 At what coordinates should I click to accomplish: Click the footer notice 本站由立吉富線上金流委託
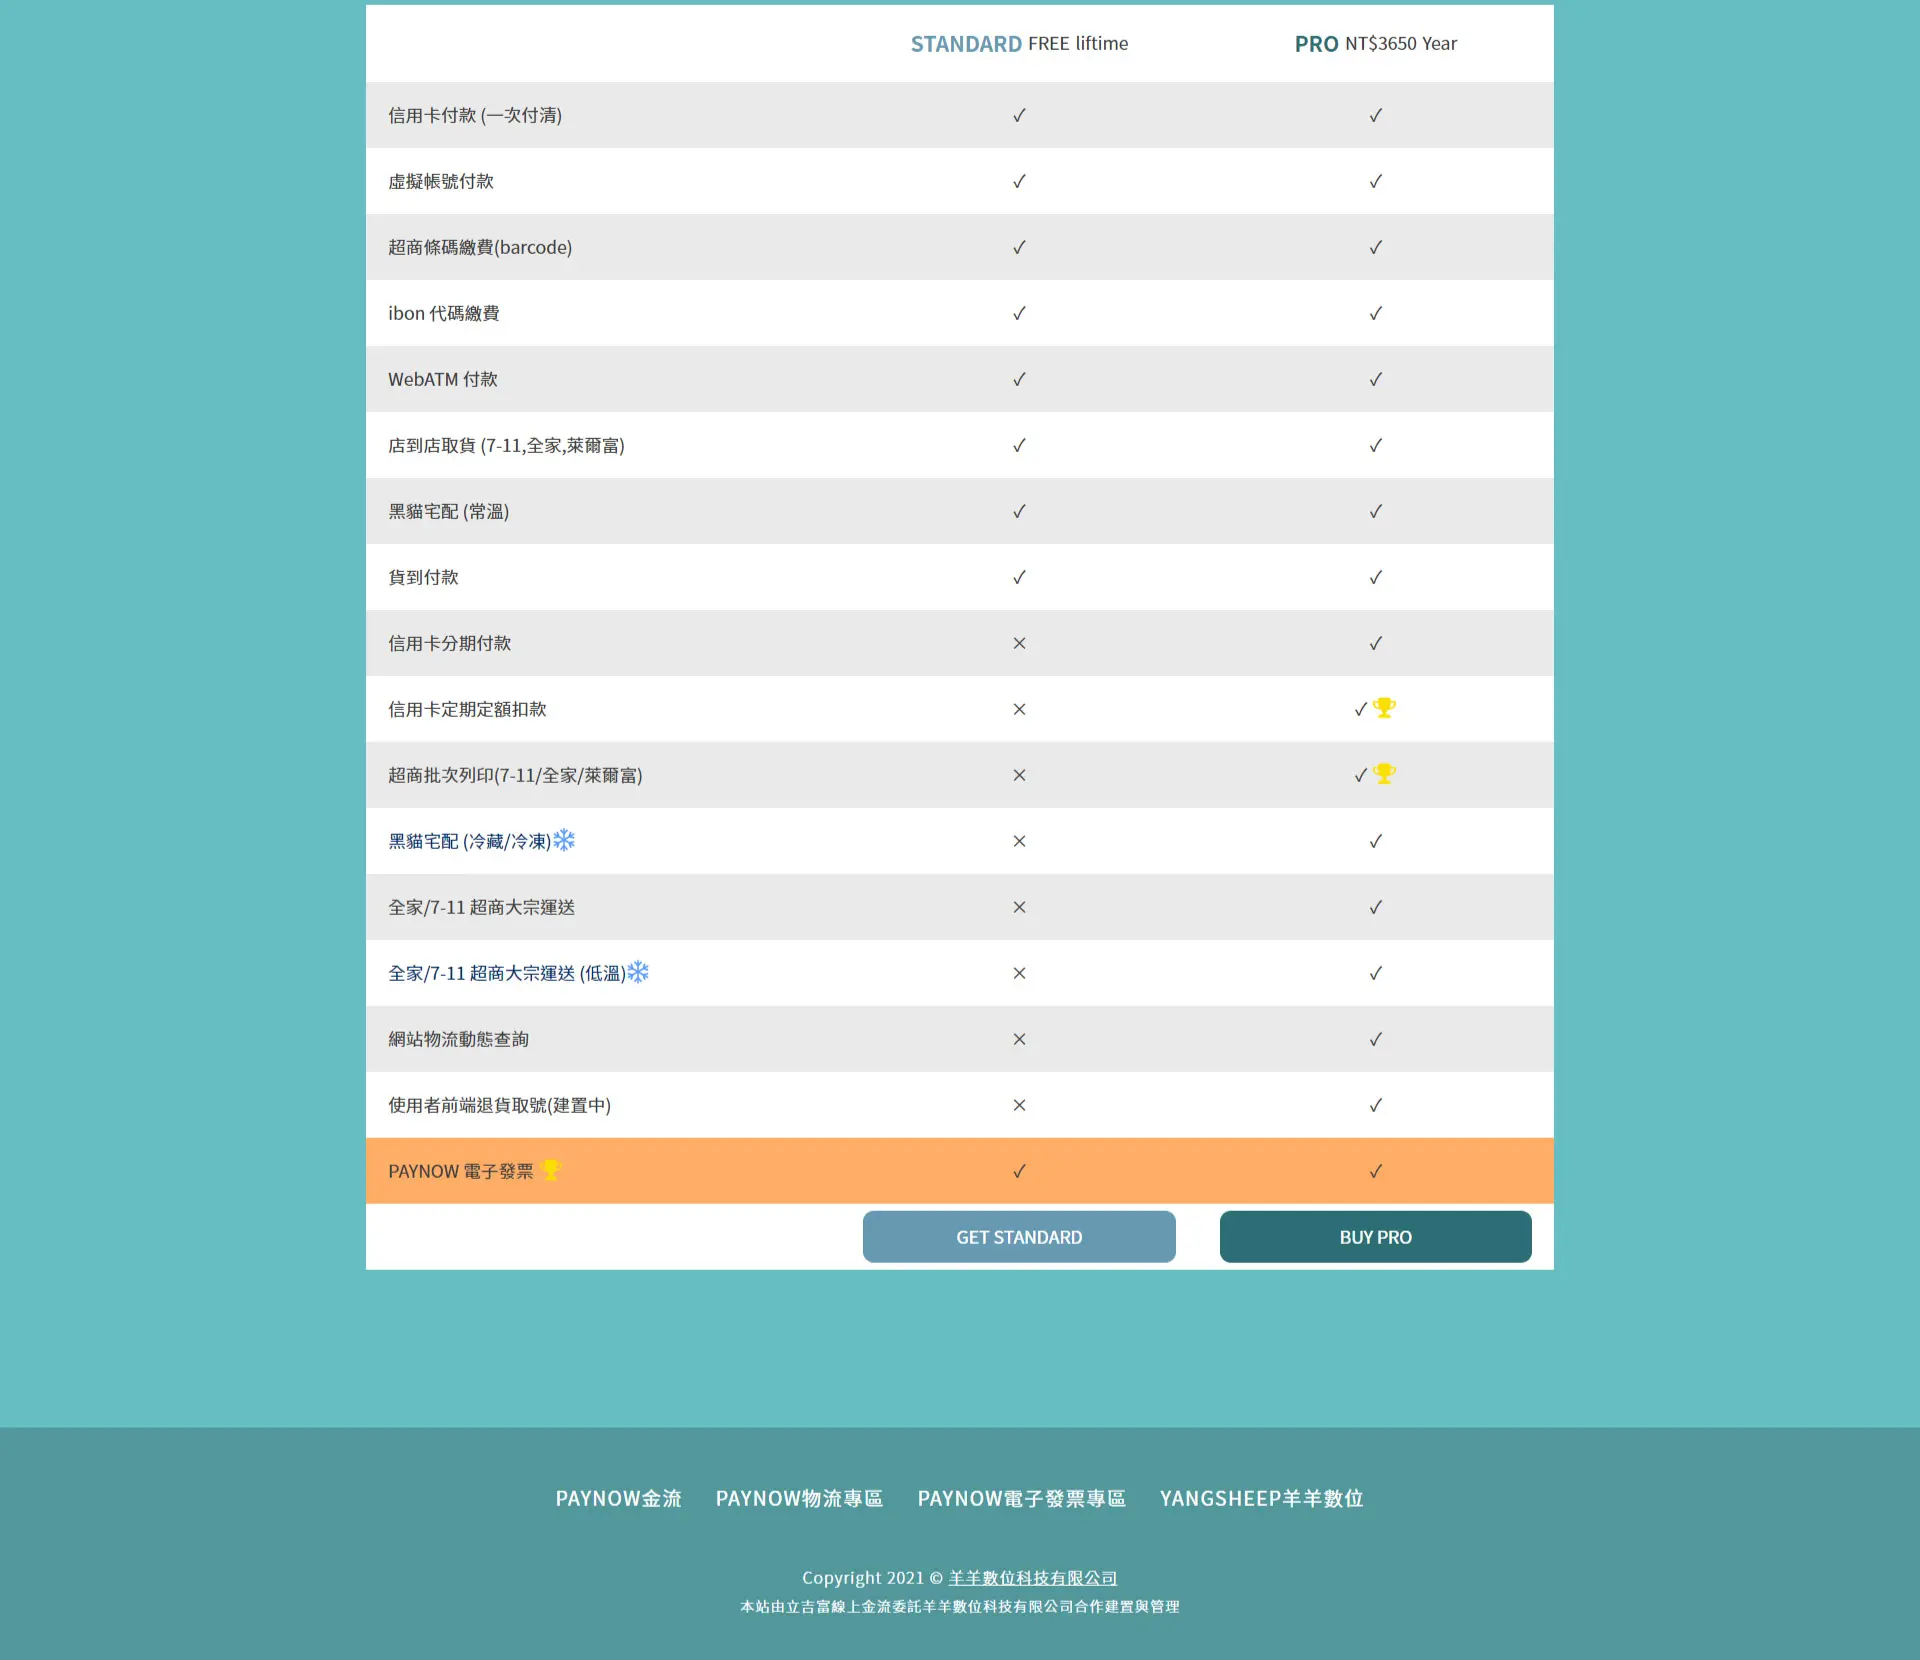pos(960,1606)
